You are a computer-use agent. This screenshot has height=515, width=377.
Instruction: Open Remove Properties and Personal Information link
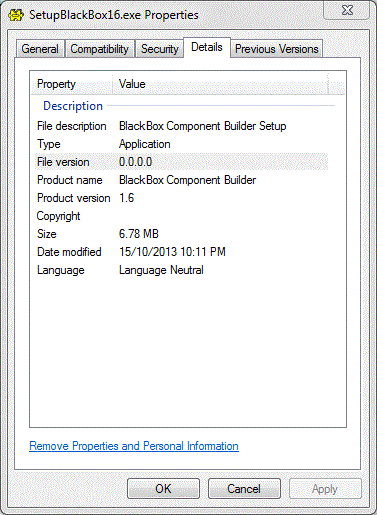click(134, 446)
